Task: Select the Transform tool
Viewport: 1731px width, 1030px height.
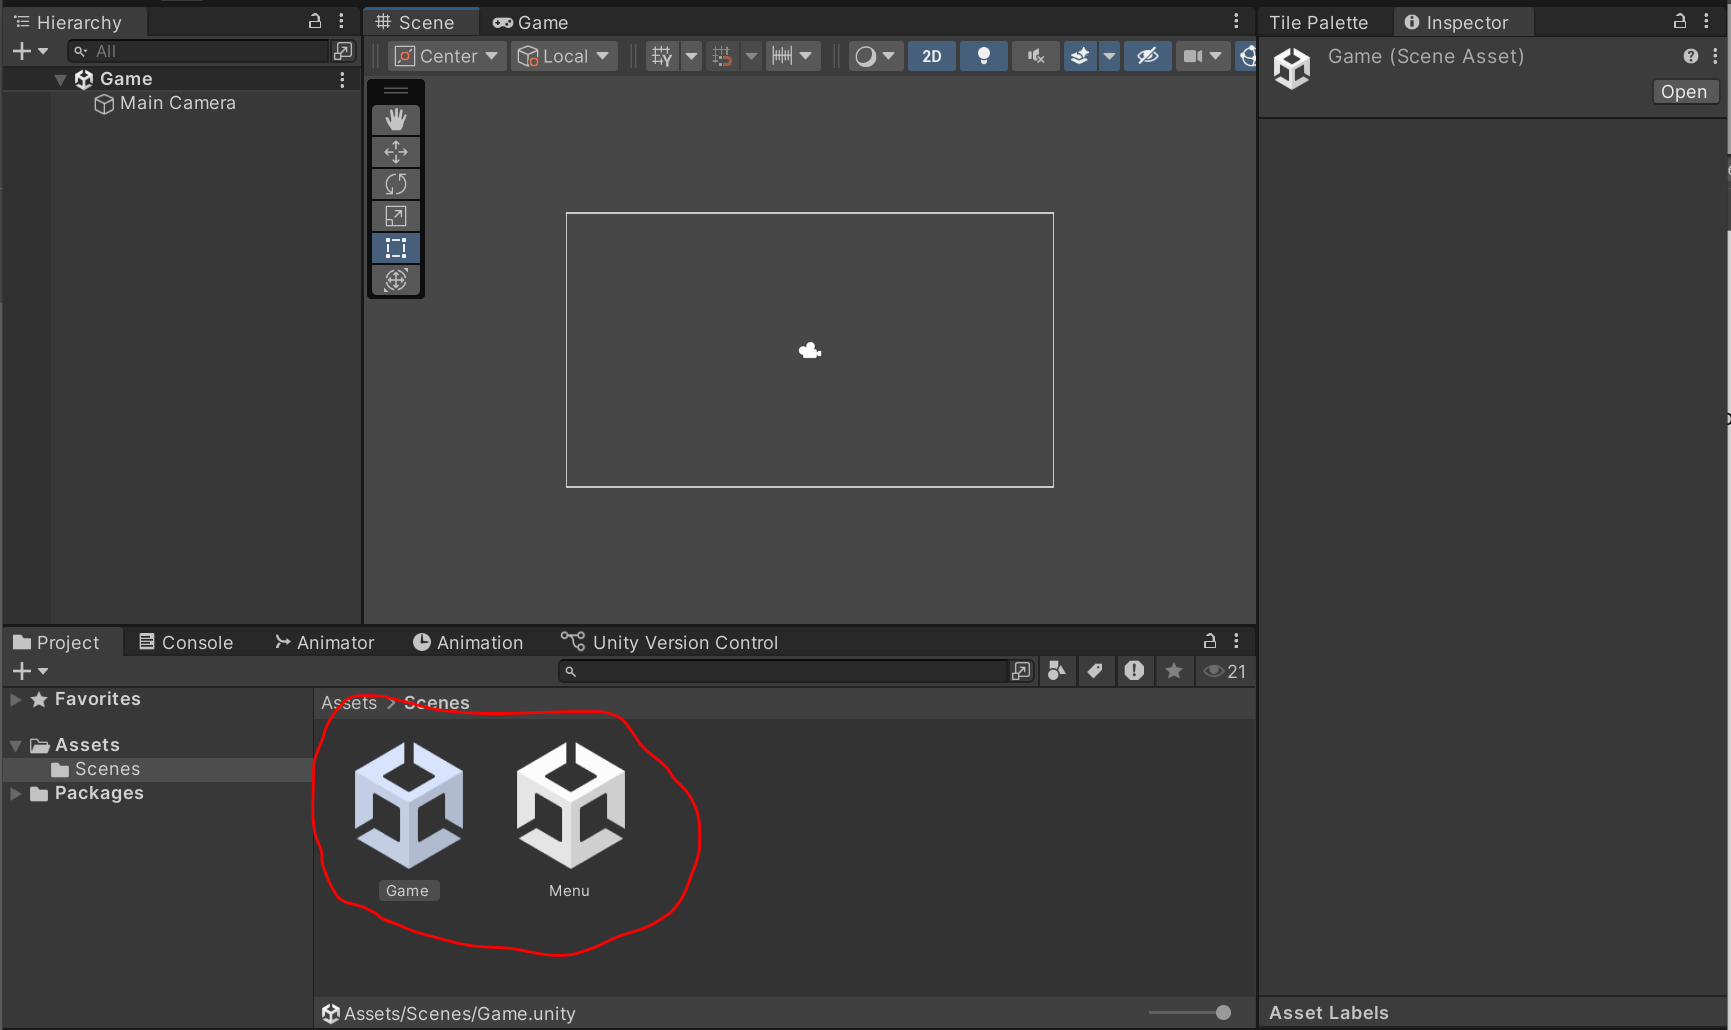Action: (x=396, y=280)
